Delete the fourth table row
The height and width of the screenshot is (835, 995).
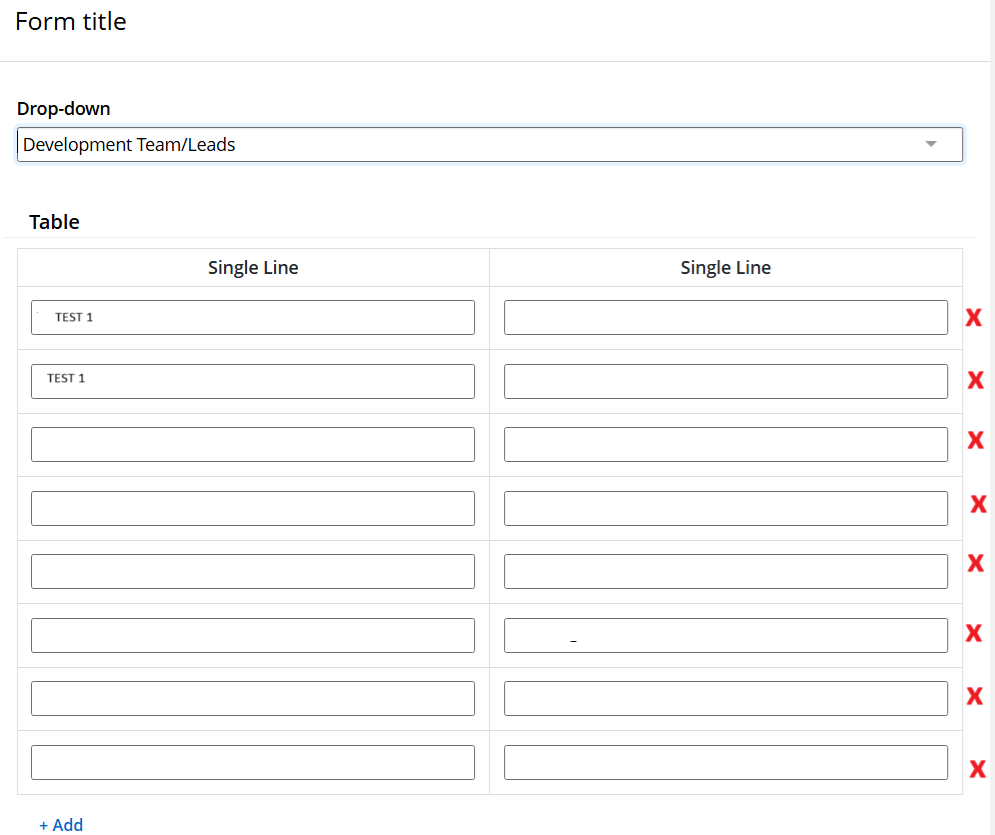coord(978,504)
